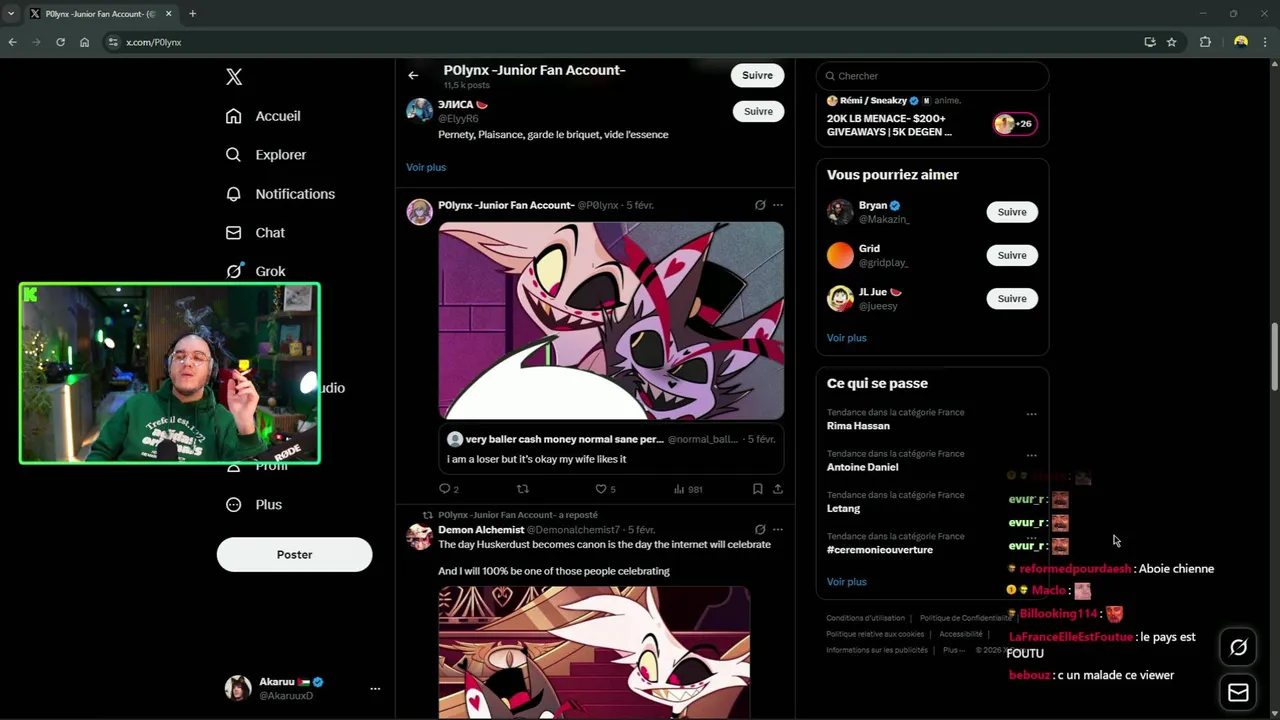Viewport: 1280px width, 720px height.
Task: Open Accessibilité footer link
Action: click(960, 634)
